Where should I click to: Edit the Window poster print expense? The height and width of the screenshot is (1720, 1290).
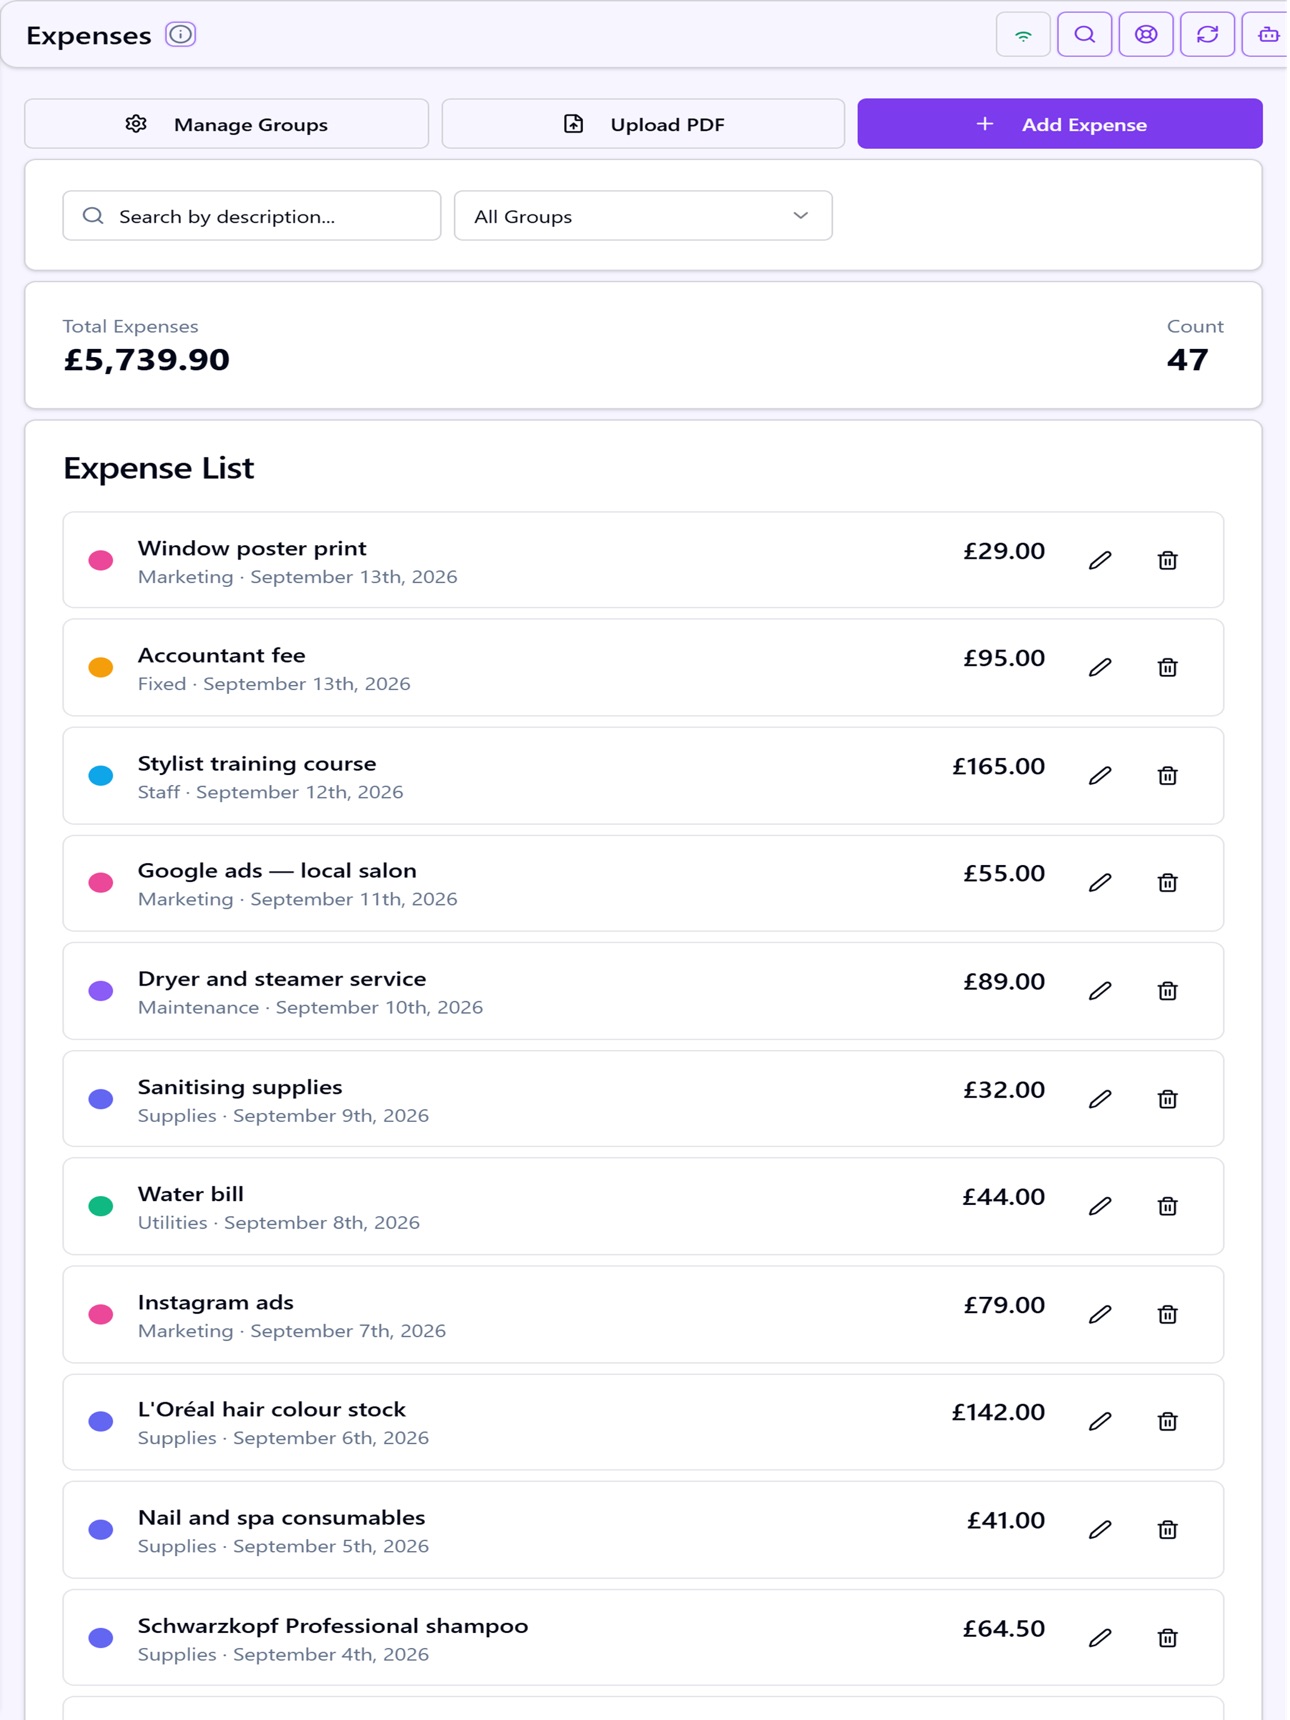(x=1100, y=560)
